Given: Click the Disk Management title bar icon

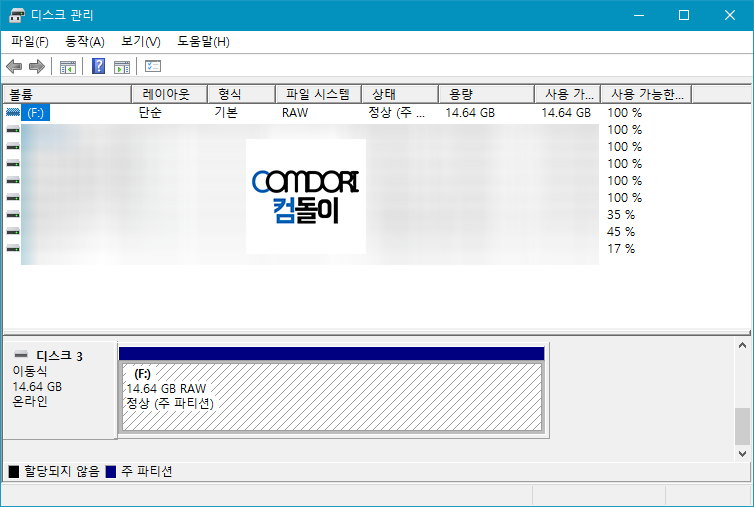Looking at the screenshot, I should 17,15.
